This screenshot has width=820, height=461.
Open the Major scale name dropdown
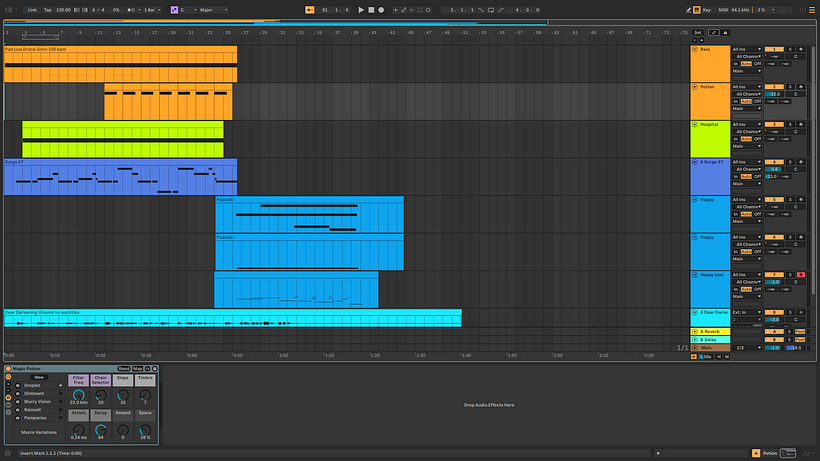coord(213,10)
